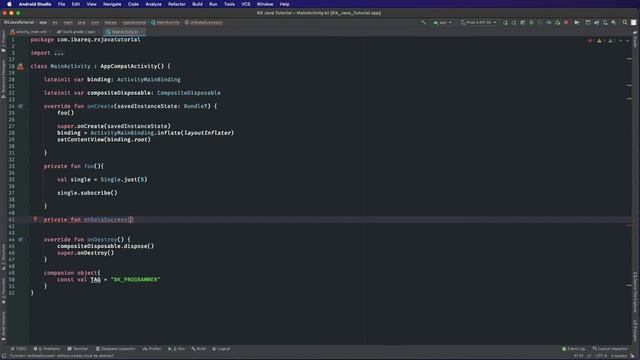Click override gutter icon beside onDestroy
The height and width of the screenshot is (360, 640).
(x=20, y=240)
